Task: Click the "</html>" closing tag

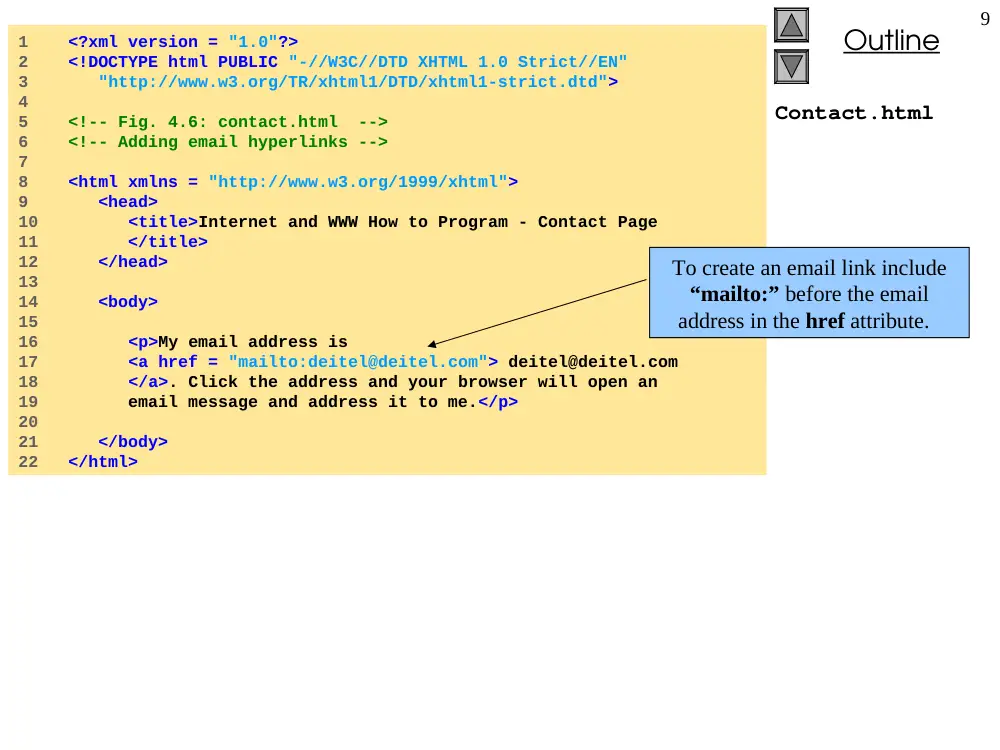Action: pos(103,462)
